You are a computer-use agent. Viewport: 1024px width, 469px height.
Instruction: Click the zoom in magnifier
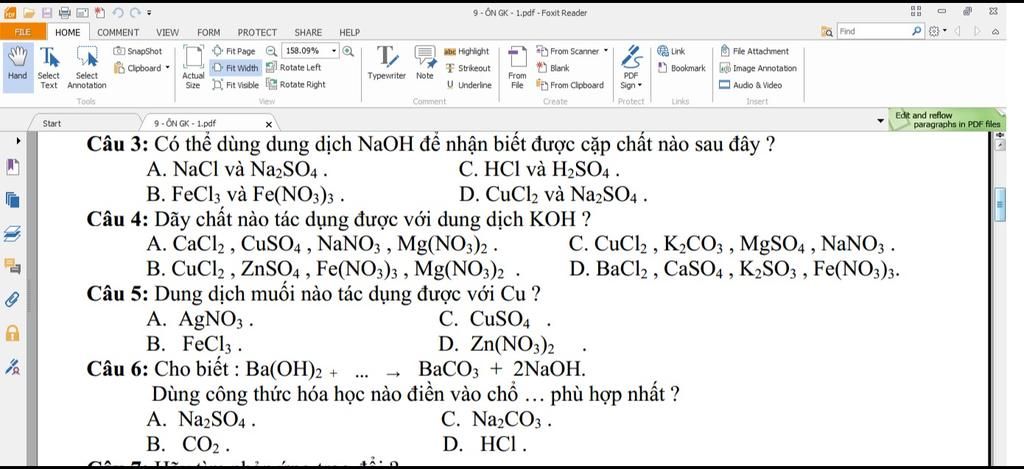pyautogui.click(x=348, y=51)
